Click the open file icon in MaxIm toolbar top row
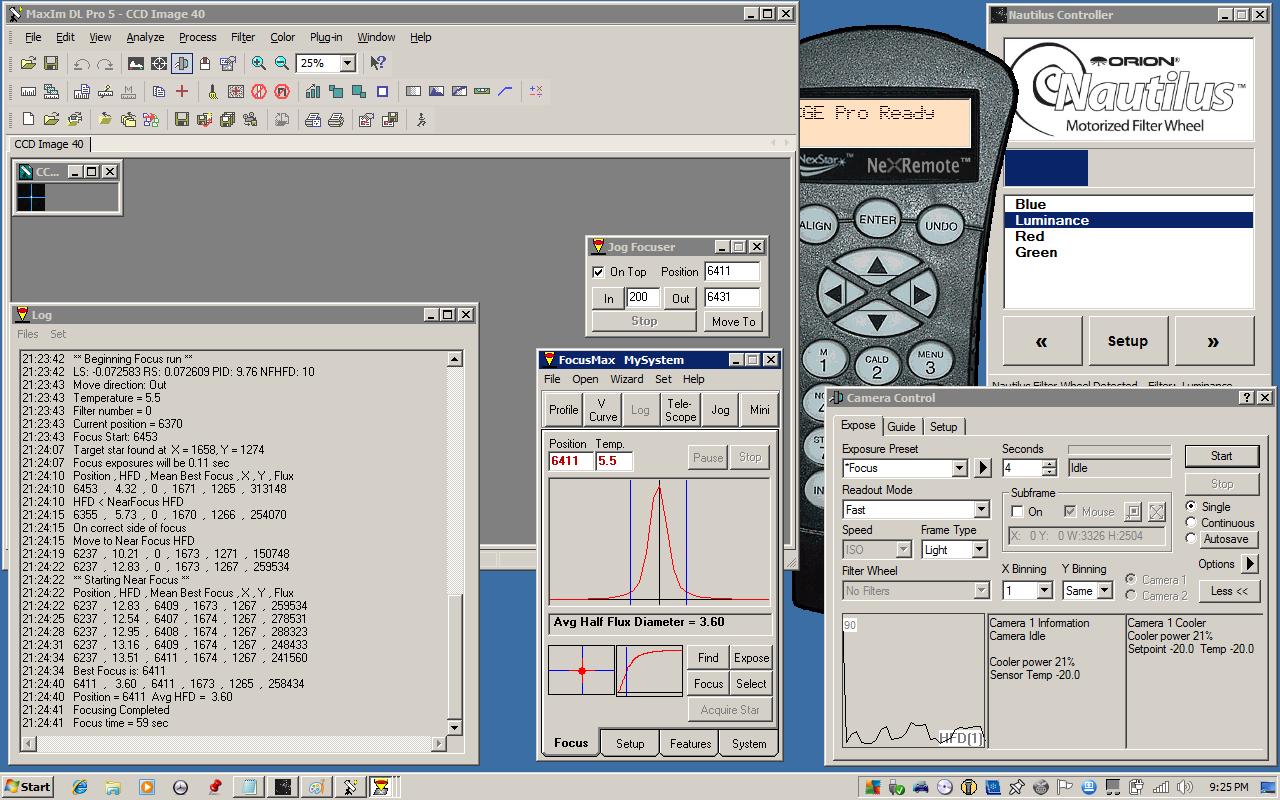Screen dimensions: 1280x800 (28, 63)
